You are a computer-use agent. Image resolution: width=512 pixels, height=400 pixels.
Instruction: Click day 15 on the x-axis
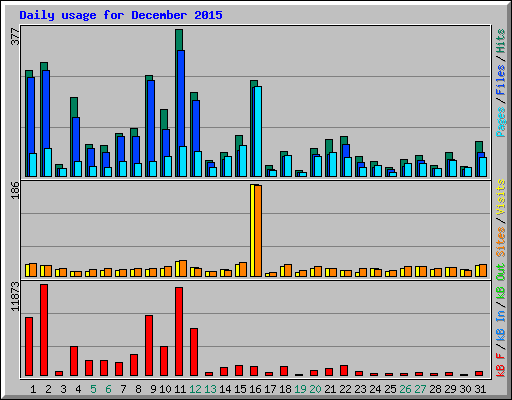tap(240, 389)
